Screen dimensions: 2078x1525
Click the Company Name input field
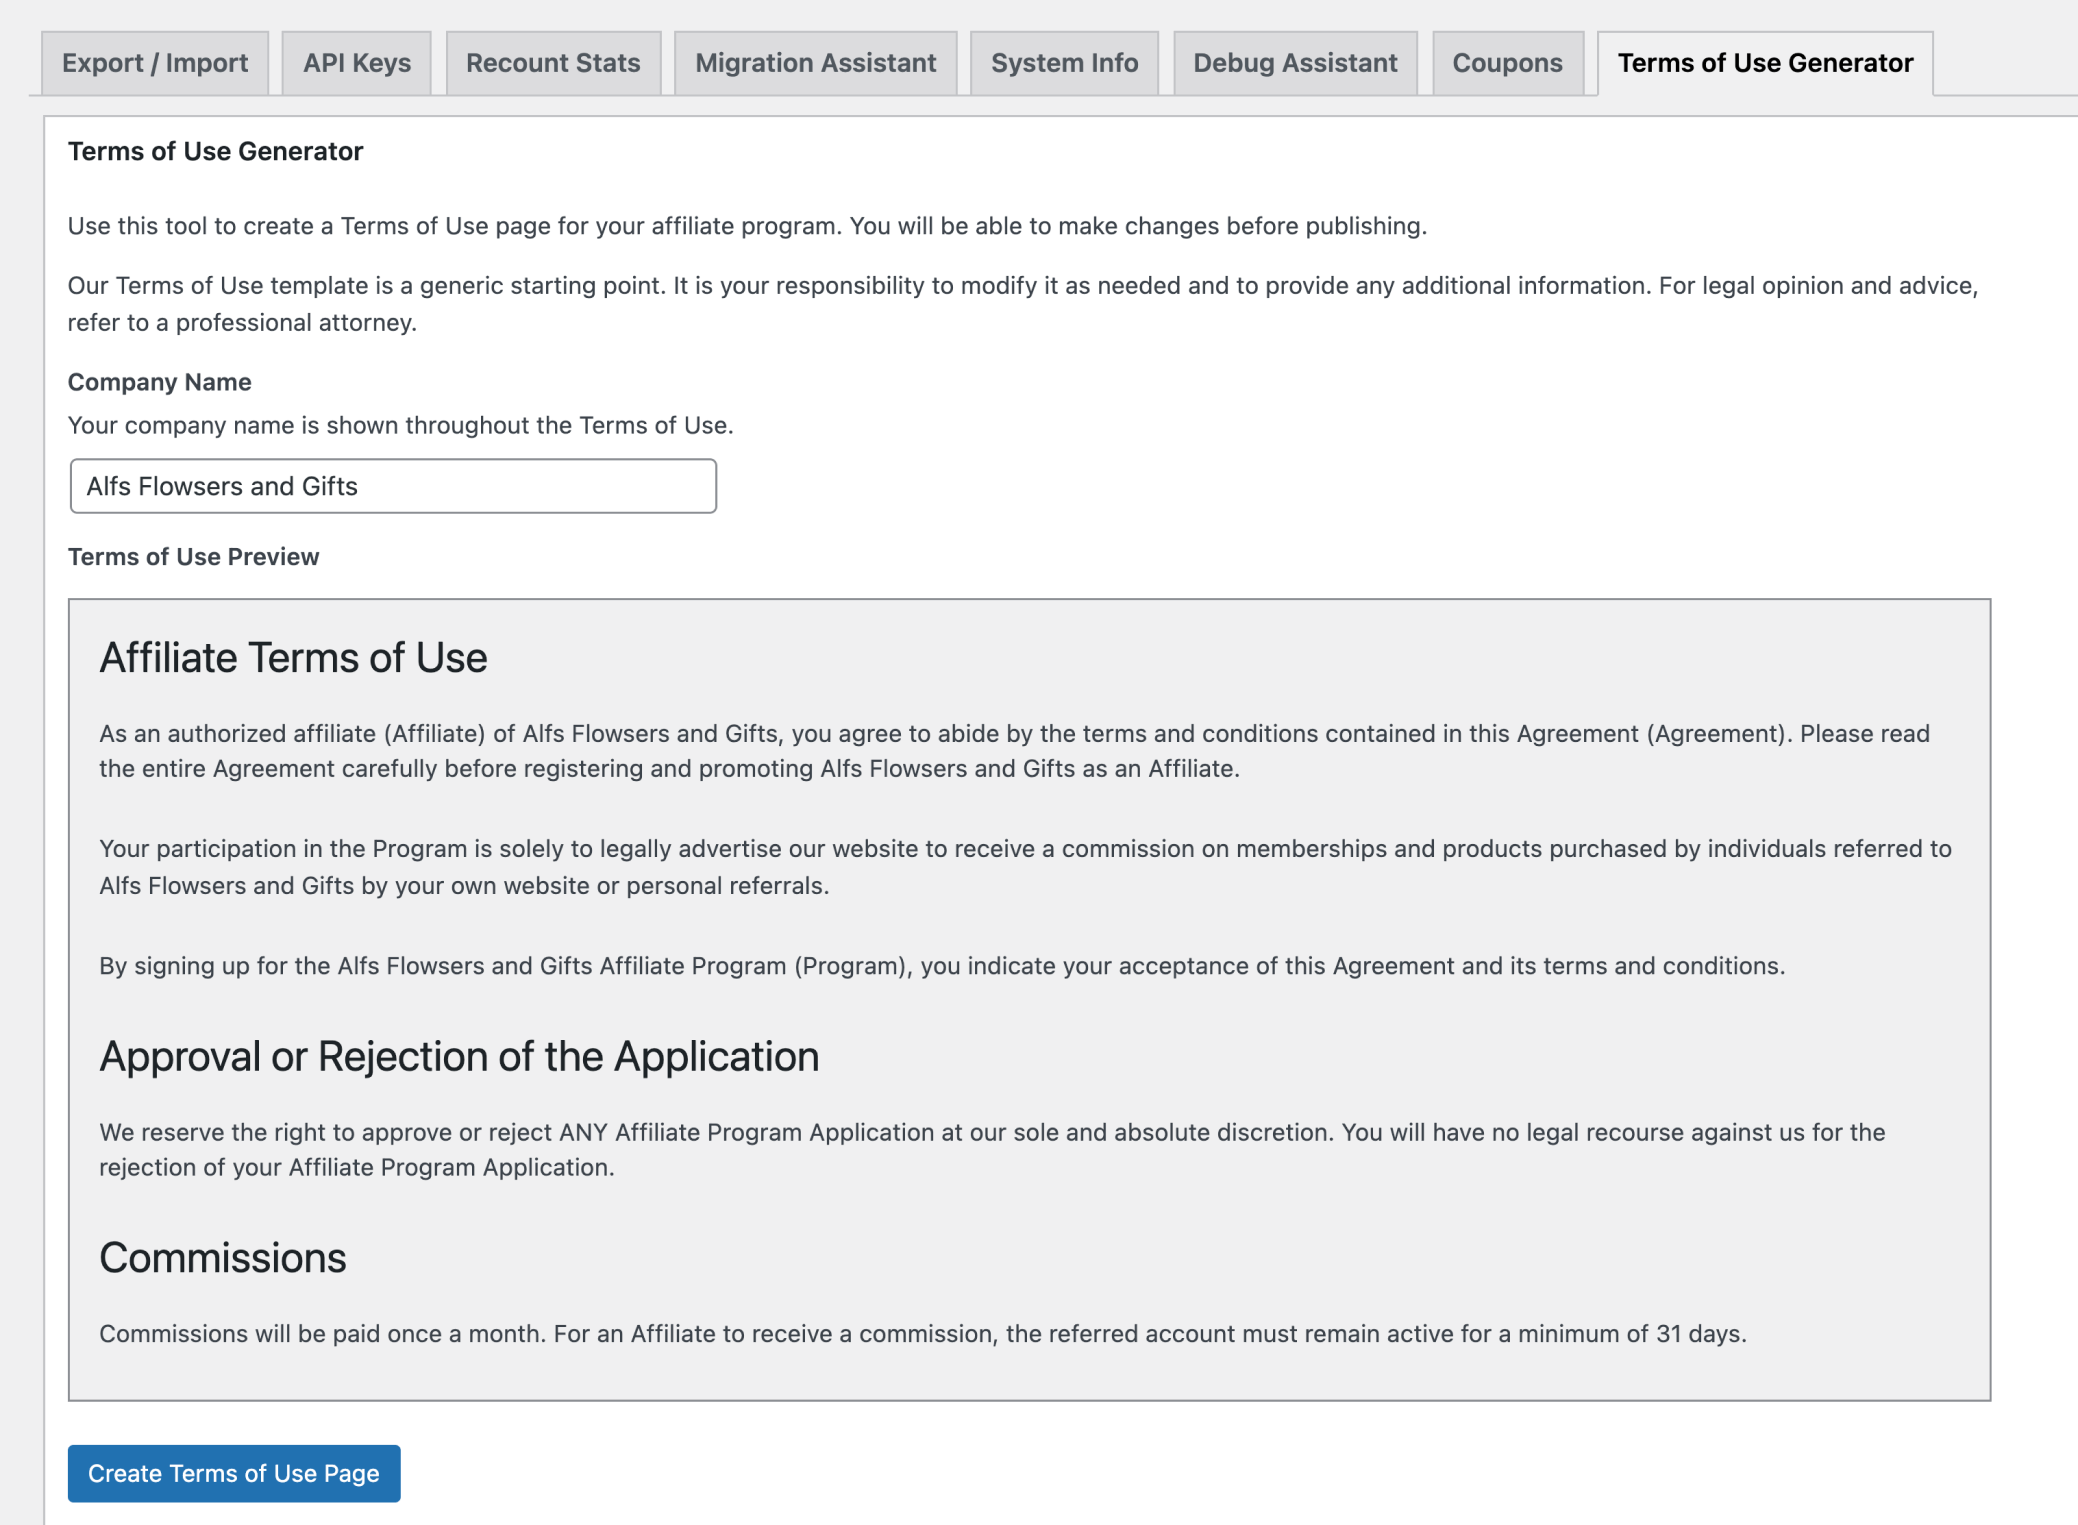click(x=393, y=486)
